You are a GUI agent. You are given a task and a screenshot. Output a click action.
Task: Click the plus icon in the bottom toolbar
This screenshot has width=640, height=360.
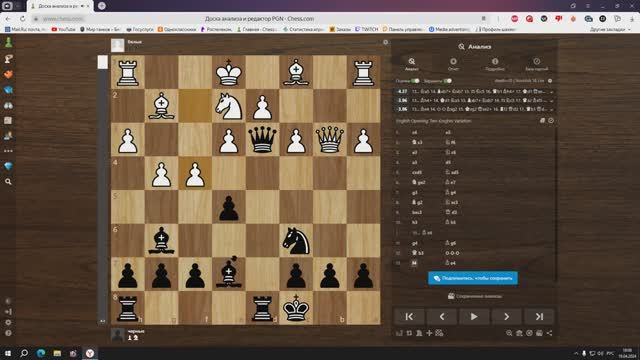pyautogui.click(x=429, y=333)
